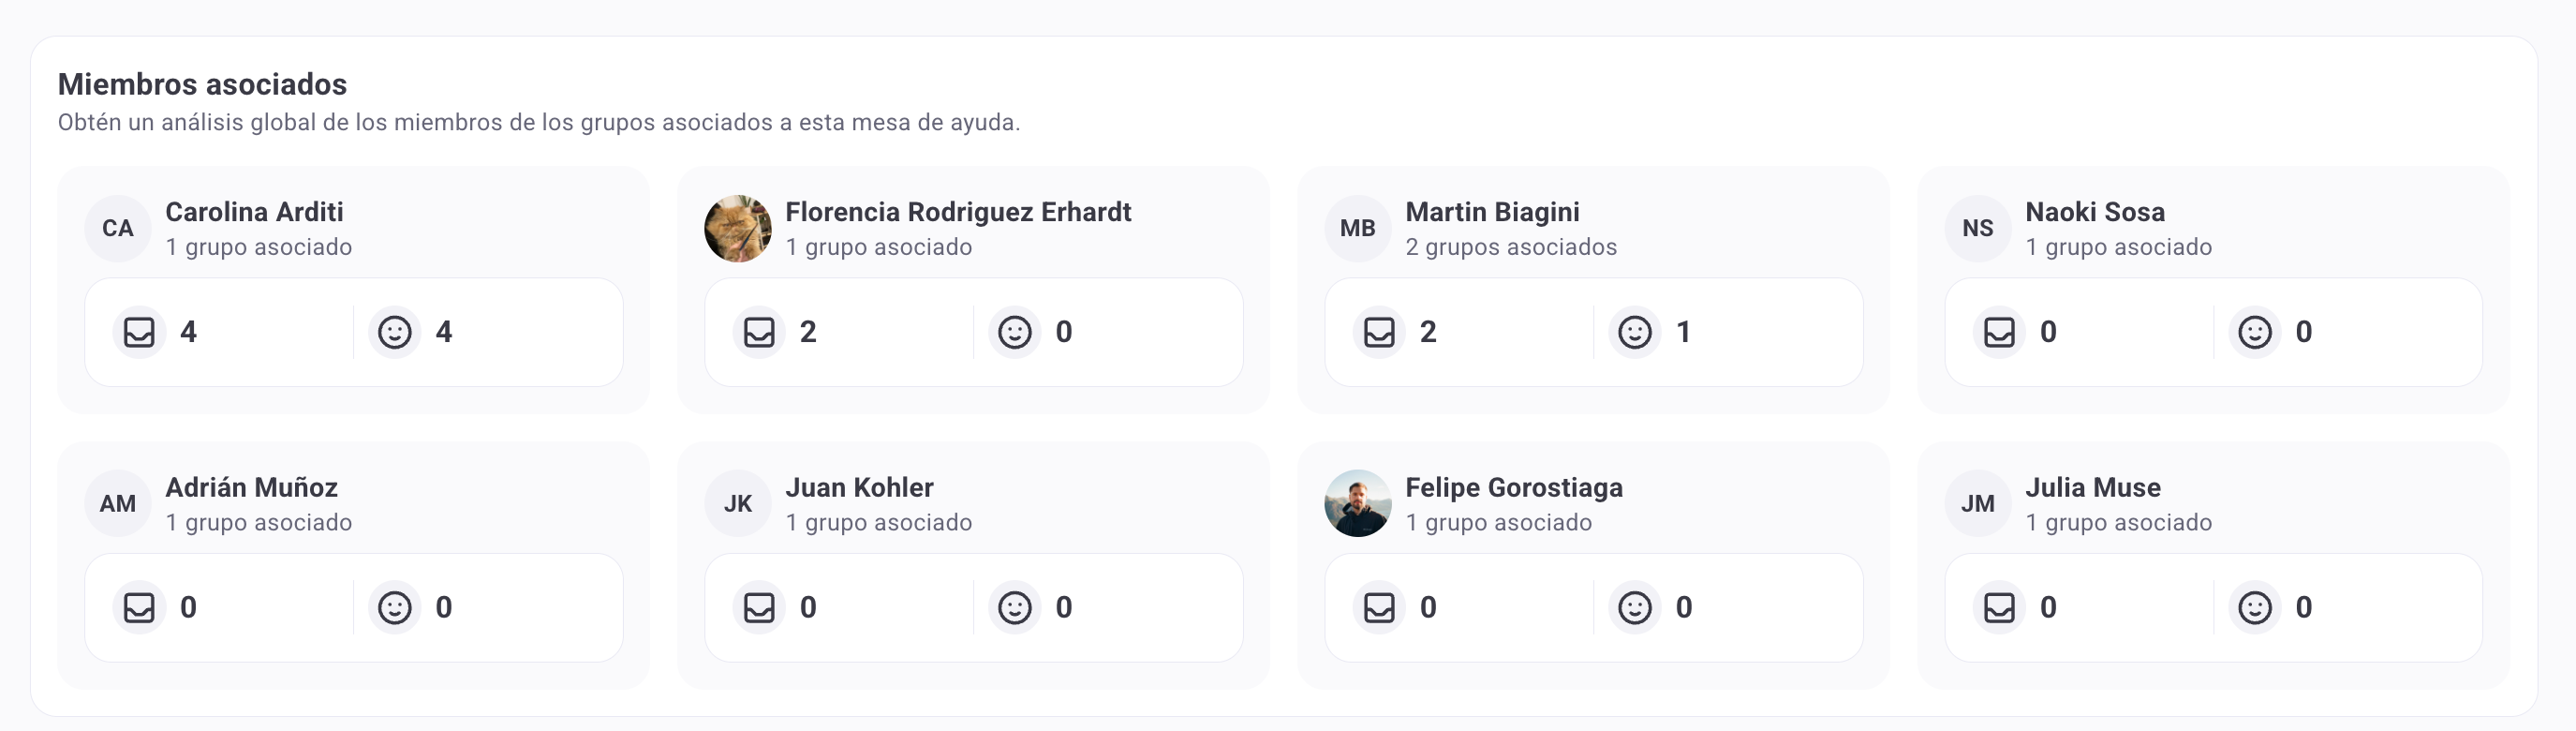Select the Martin Biagini member name

[x=1492, y=212]
